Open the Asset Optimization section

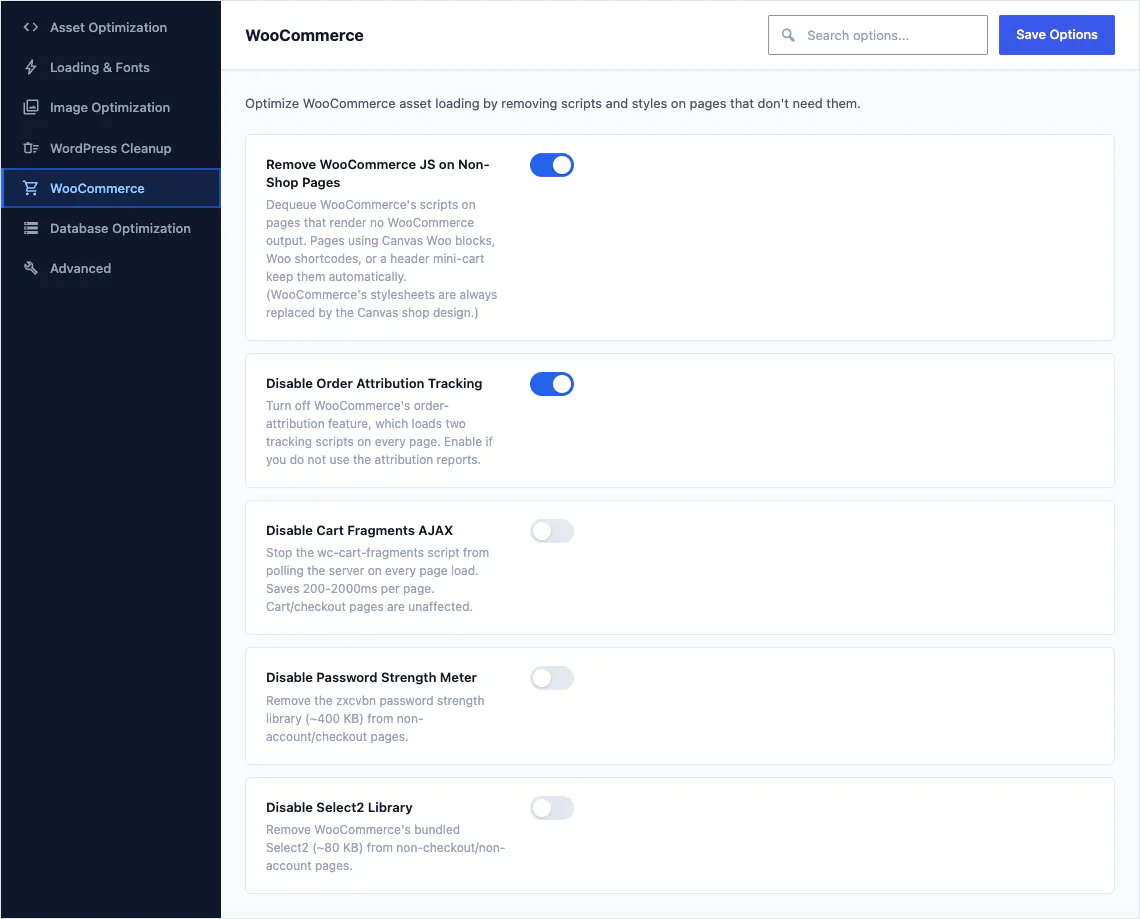(111, 27)
